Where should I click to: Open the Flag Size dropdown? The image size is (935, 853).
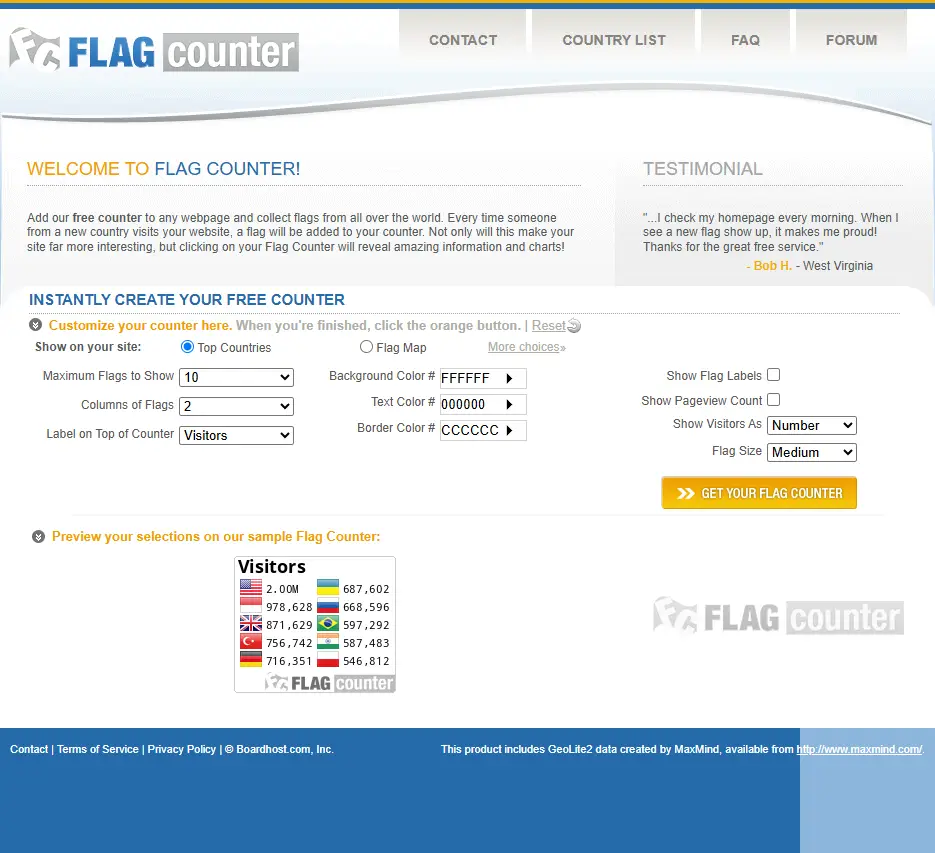812,452
